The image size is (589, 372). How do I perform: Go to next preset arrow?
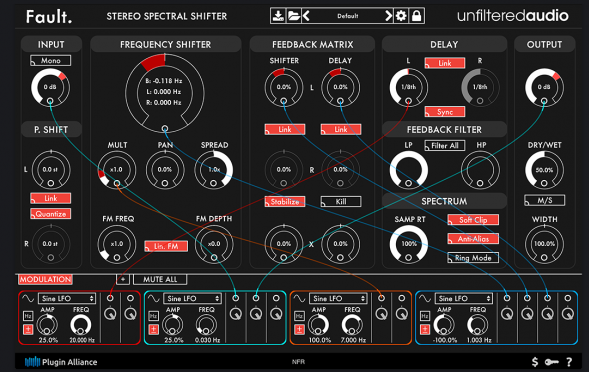coord(388,16)
